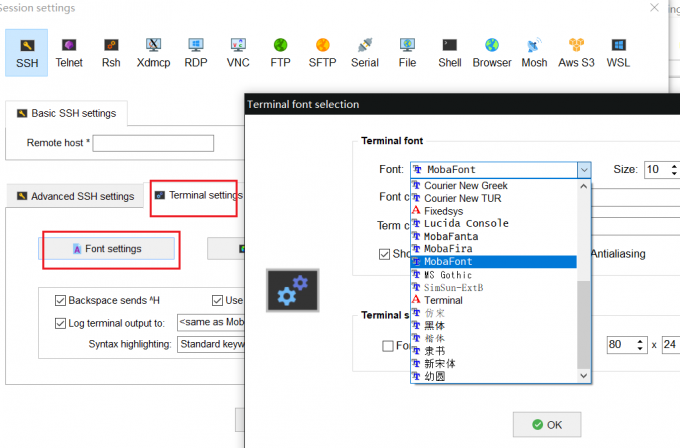Toggle Backspace sends ^H checkbox
The image size is (680, 448).
pos(60,300)
